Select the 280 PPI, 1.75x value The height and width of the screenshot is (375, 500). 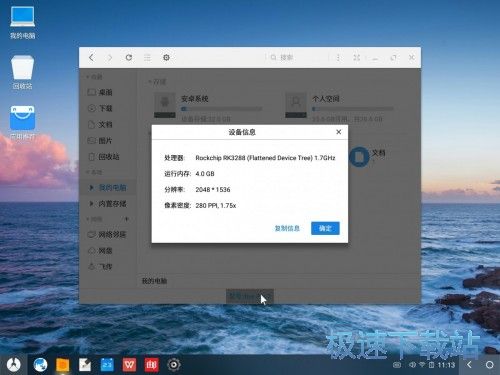point(216,206)
